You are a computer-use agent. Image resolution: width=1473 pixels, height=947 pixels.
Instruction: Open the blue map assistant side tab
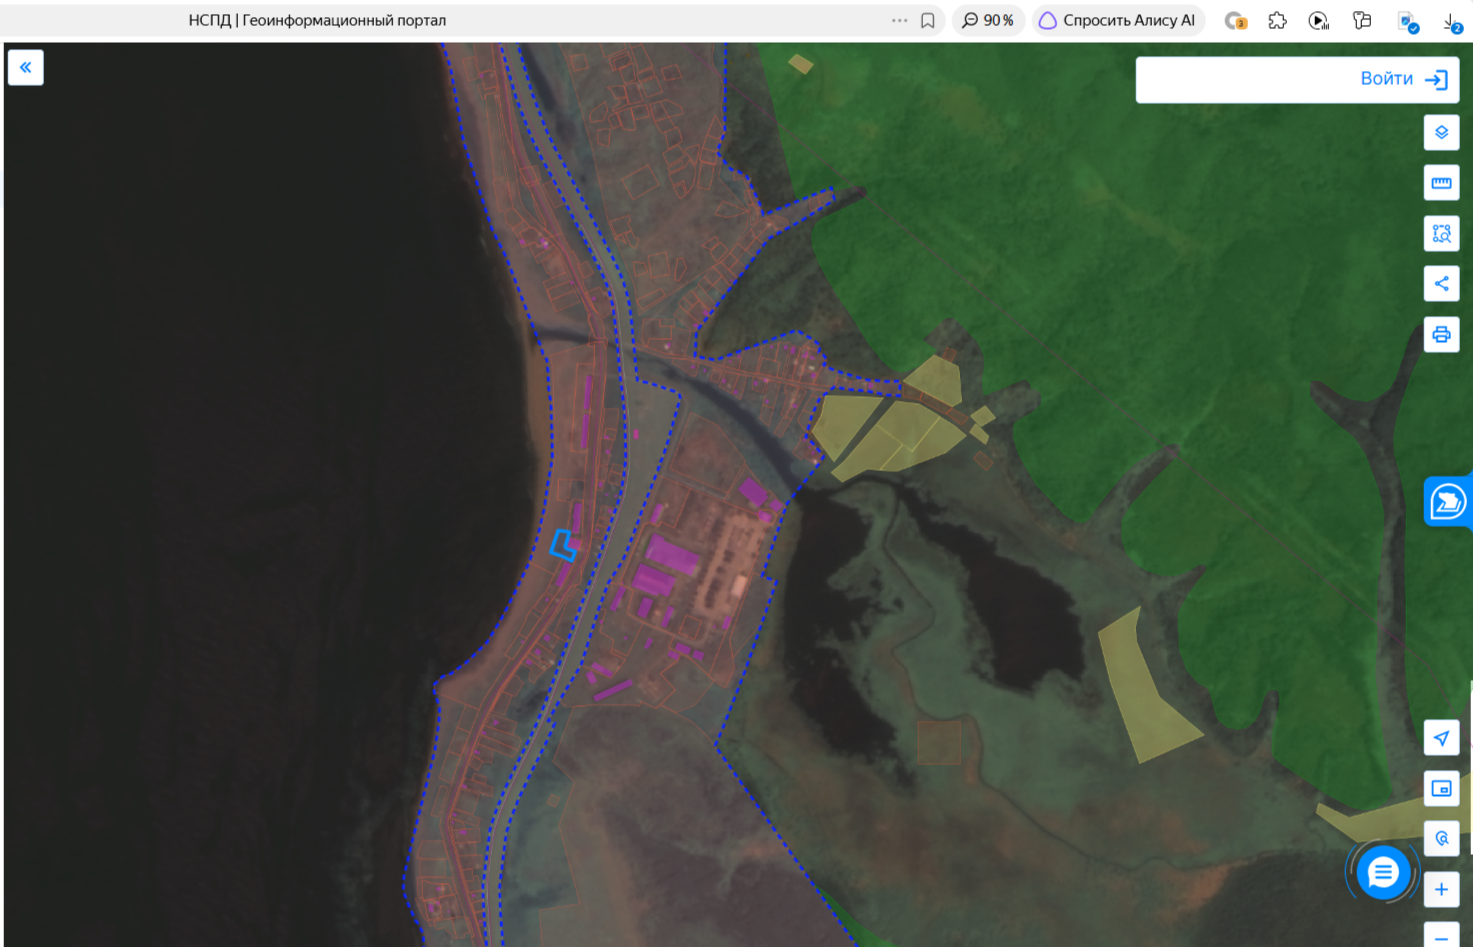coord(1447,501)
